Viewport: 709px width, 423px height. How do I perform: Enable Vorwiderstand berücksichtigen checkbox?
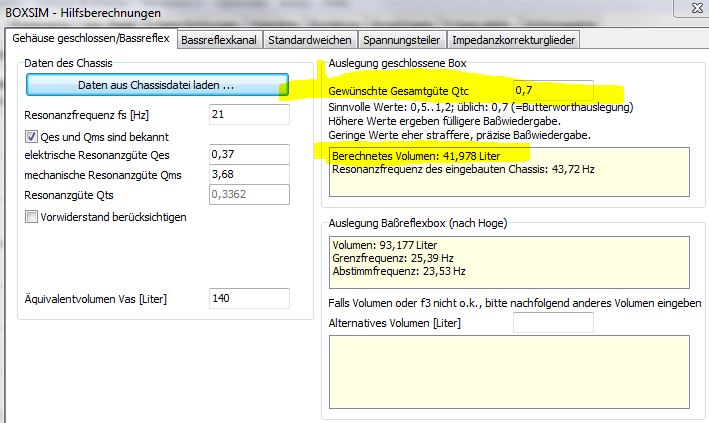(31, 217)
